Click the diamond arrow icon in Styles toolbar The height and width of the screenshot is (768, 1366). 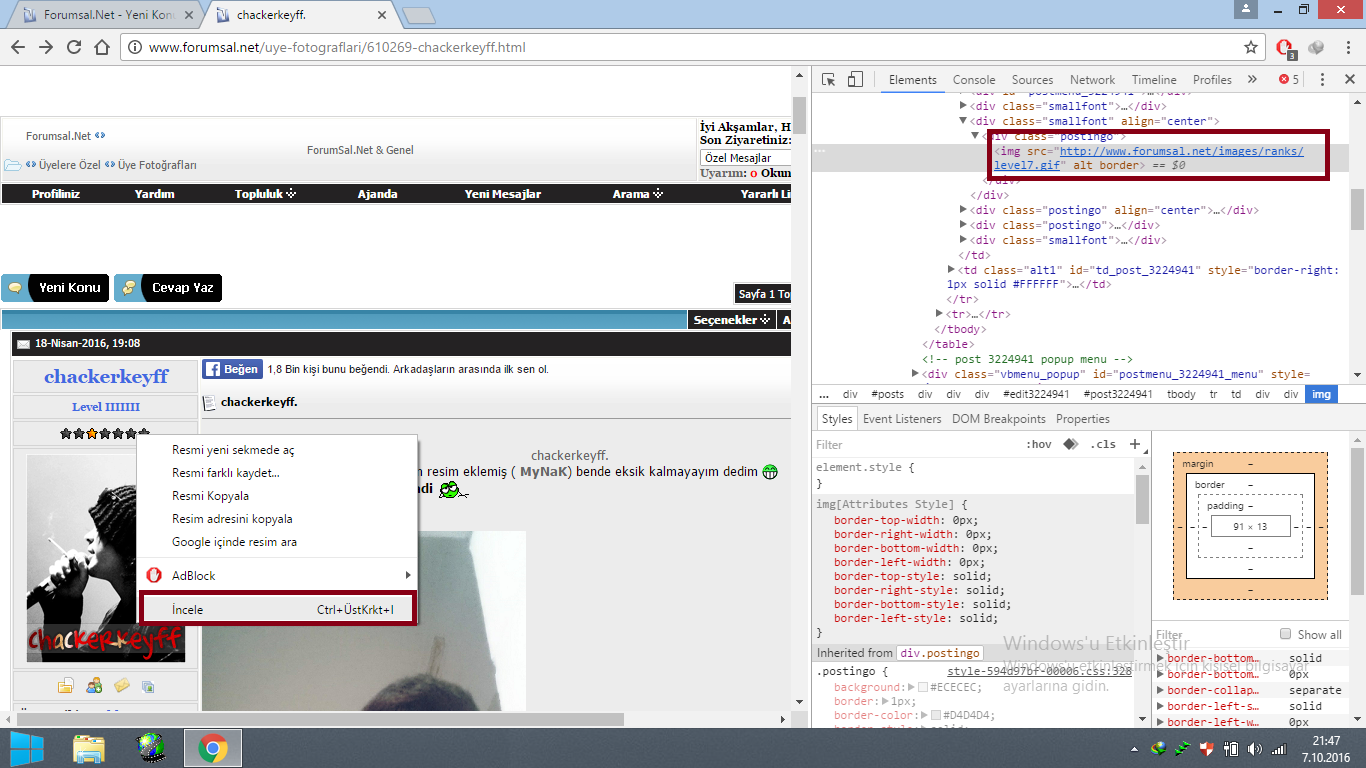[1070, 444]
